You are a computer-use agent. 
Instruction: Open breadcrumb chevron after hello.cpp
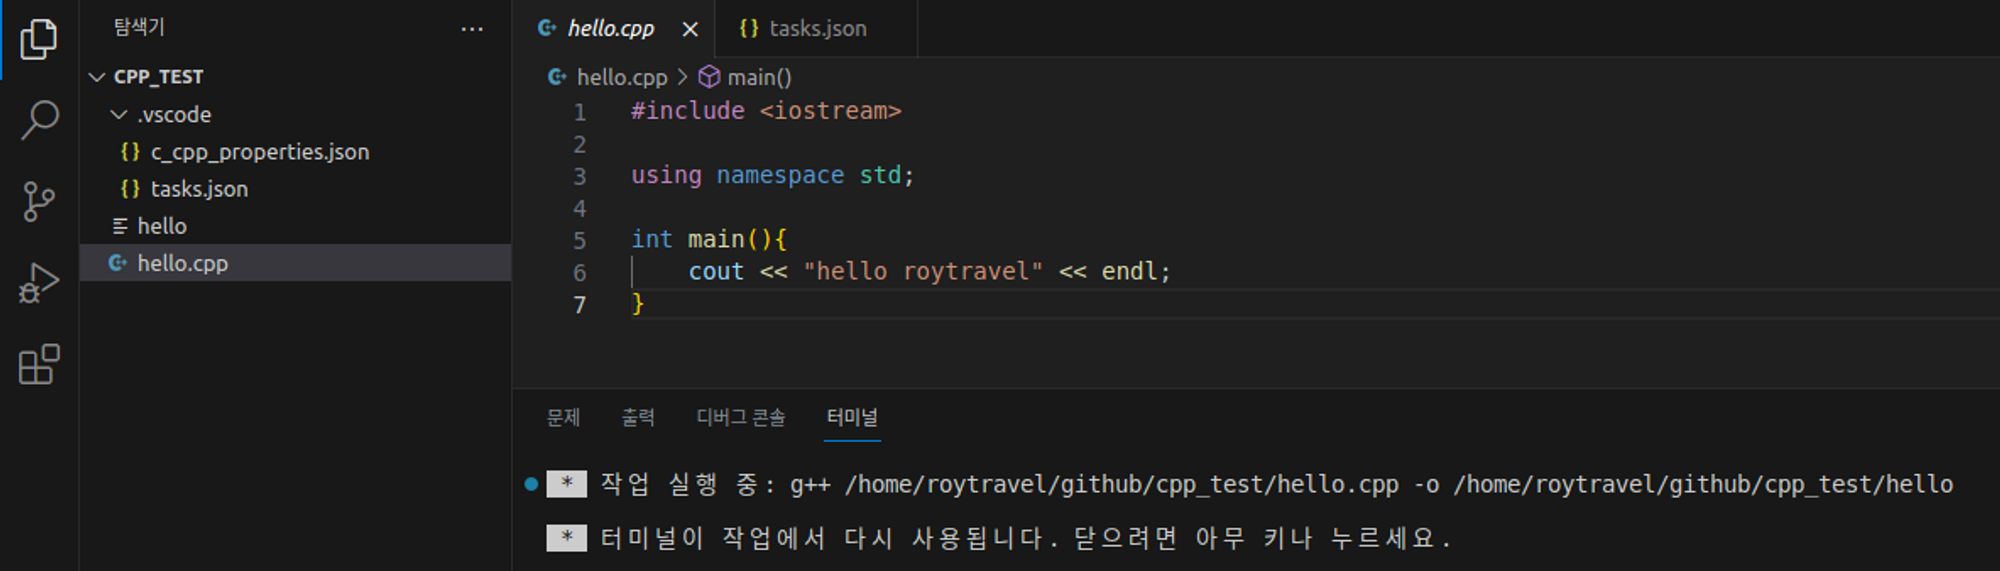click(x=682, y=77)
